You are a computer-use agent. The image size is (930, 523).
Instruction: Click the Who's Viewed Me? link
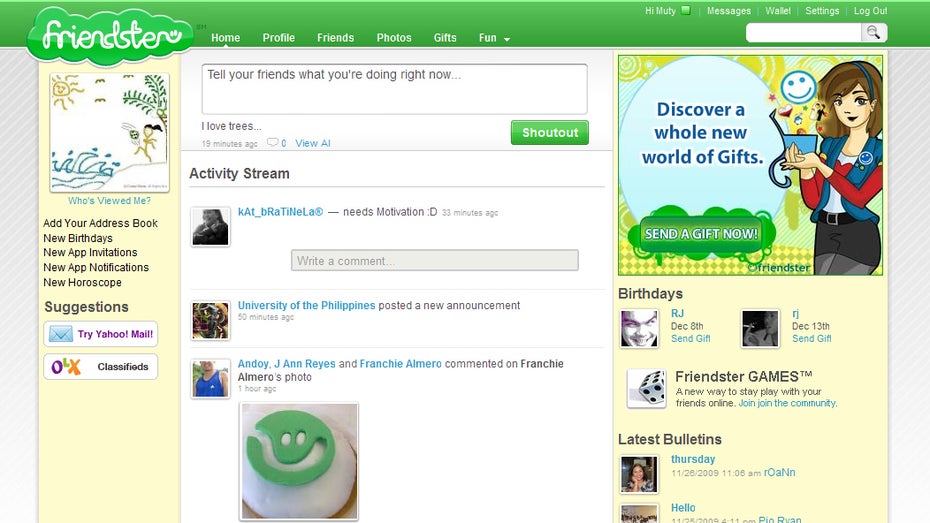click(x=109, y=201)
